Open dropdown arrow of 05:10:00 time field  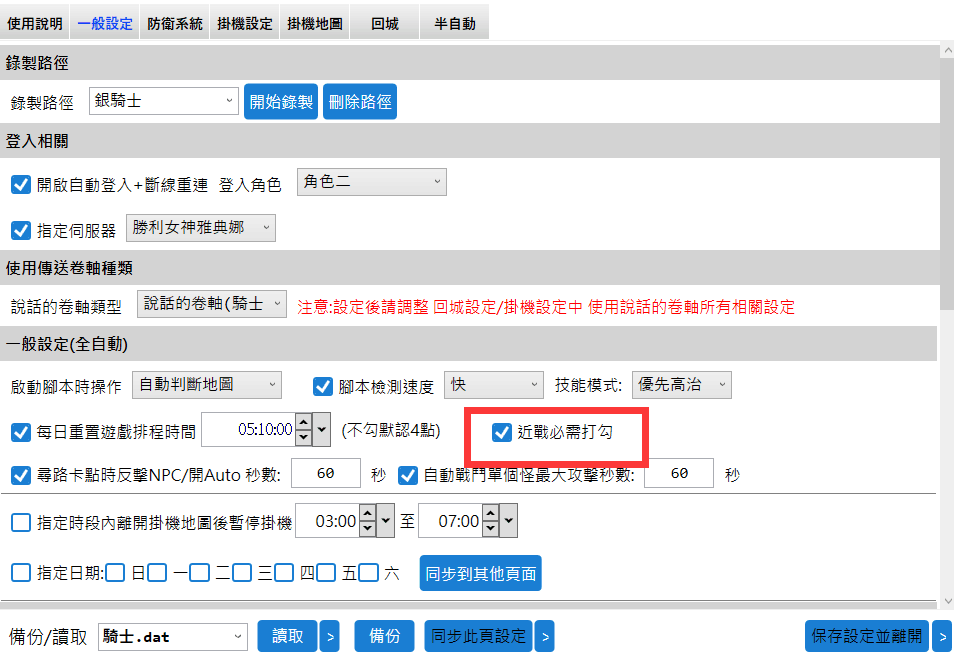click(x=322, y=431)
